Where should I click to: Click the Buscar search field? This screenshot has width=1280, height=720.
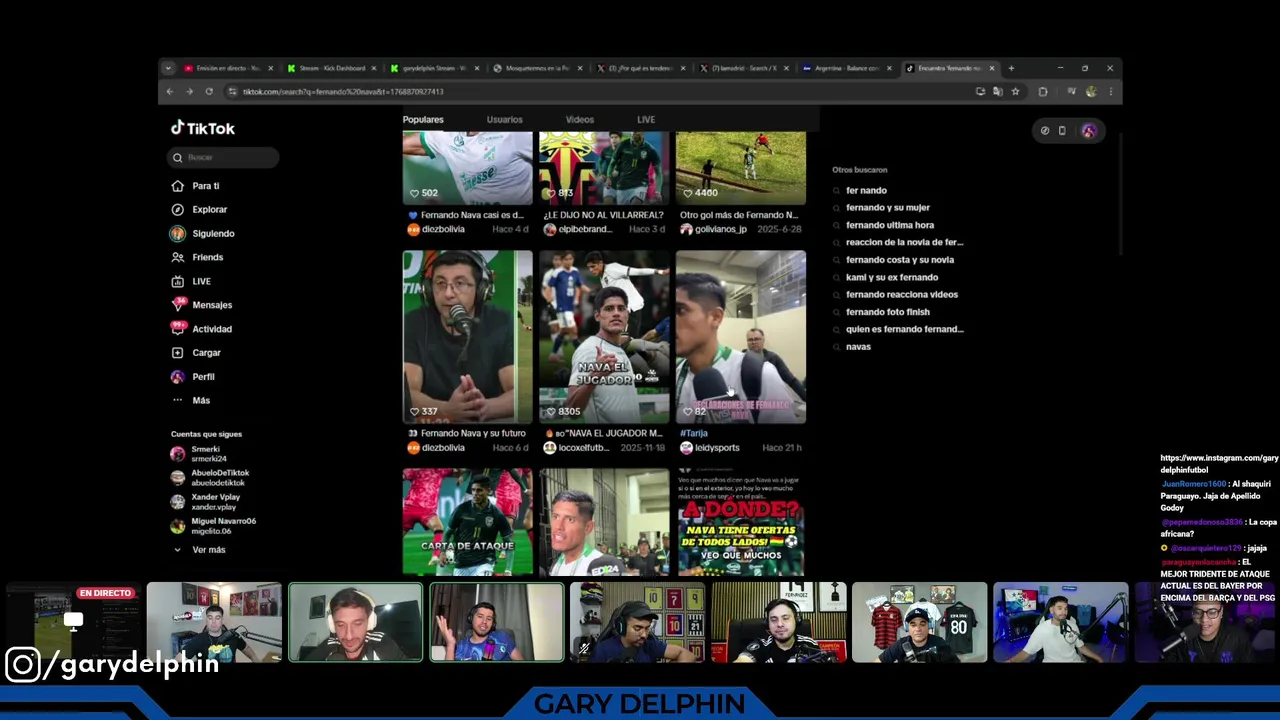coord(223,157)
